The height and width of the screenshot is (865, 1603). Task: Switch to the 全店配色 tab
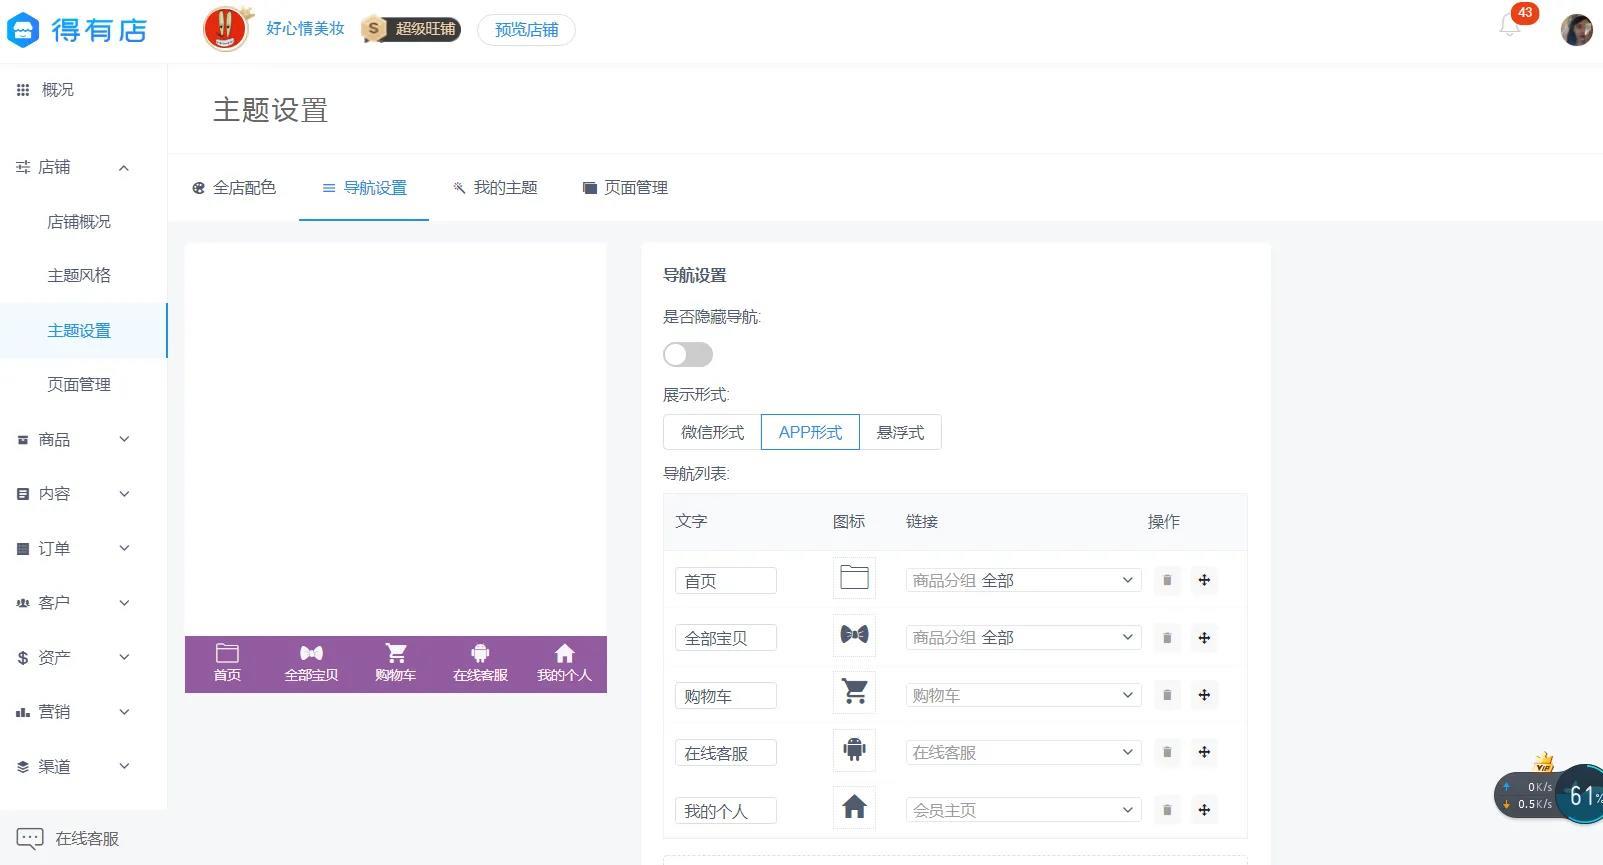pyautogui.click(x=234, y=187)
